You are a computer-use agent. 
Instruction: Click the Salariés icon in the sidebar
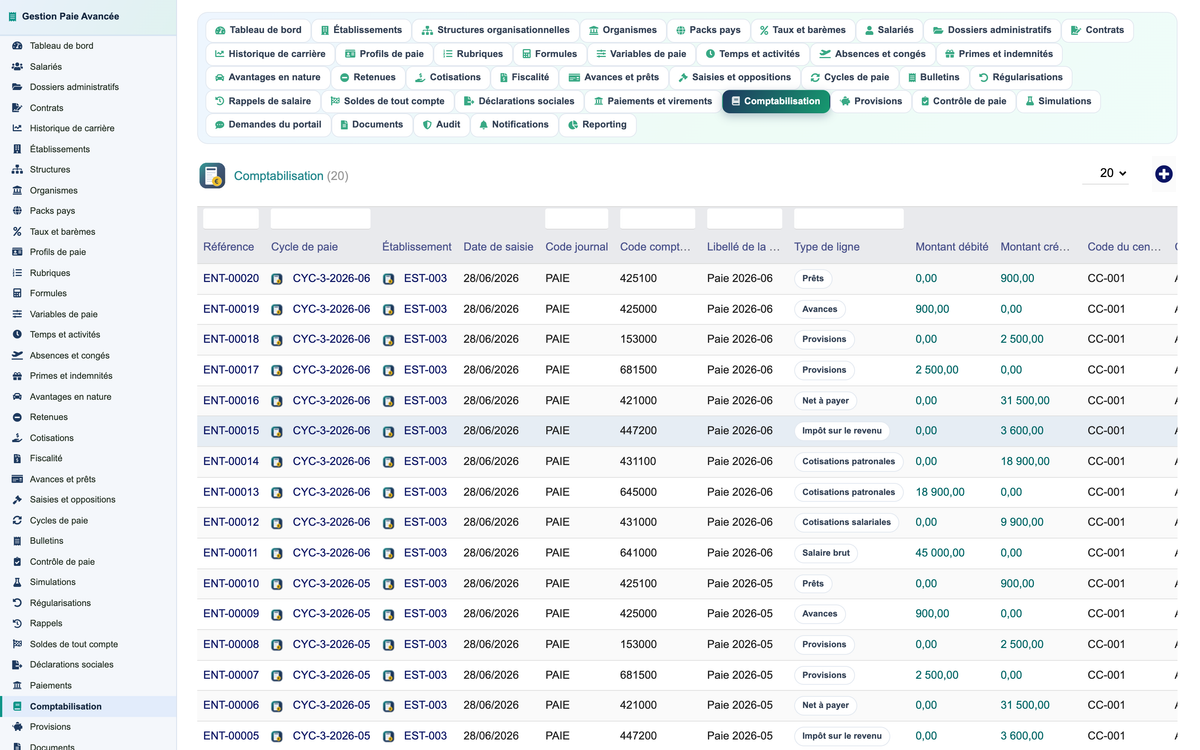(x=17, y=67)
